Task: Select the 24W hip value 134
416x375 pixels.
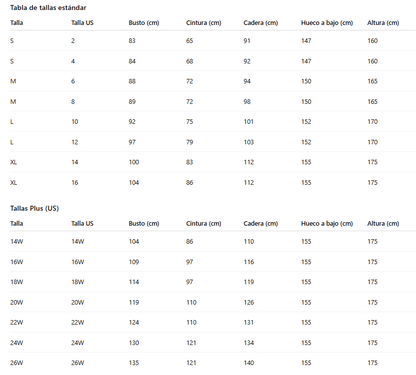Action: [x=249, y=343]
